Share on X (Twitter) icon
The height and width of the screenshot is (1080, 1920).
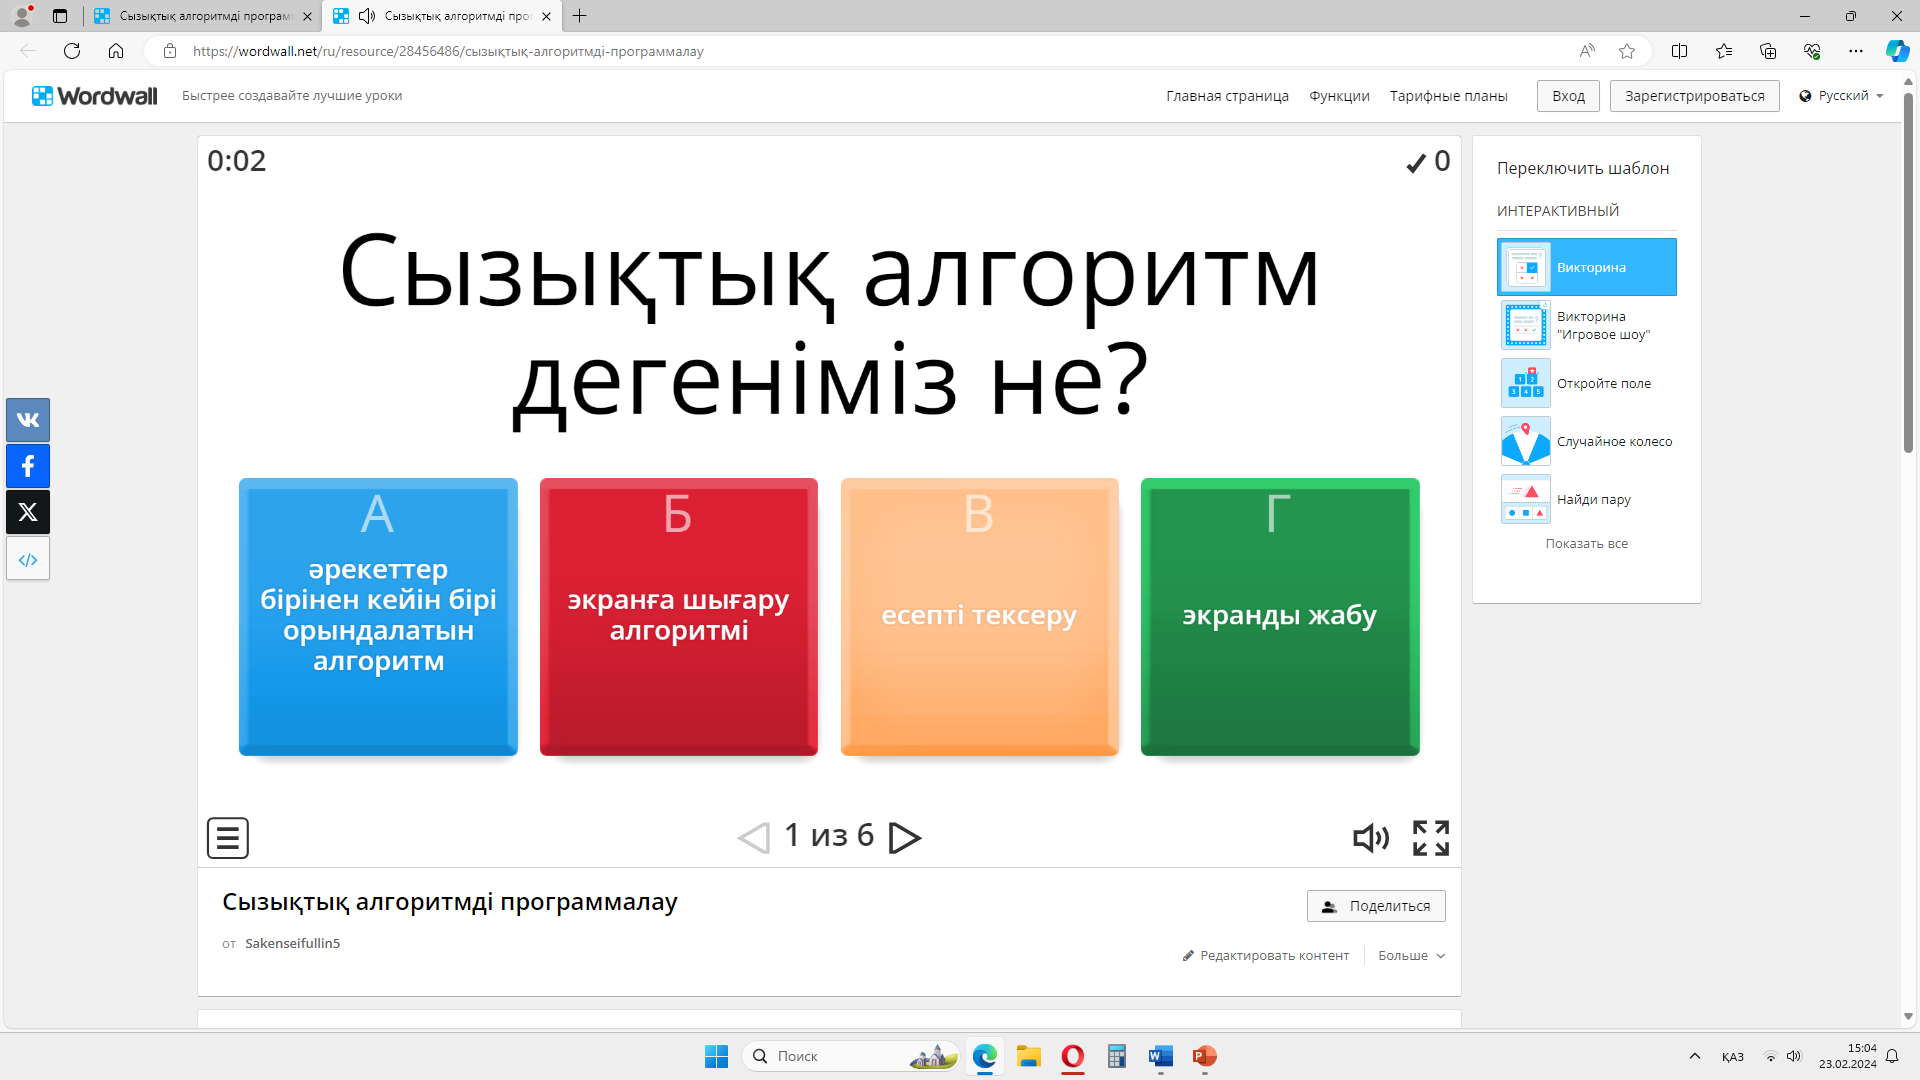point(28,512)
